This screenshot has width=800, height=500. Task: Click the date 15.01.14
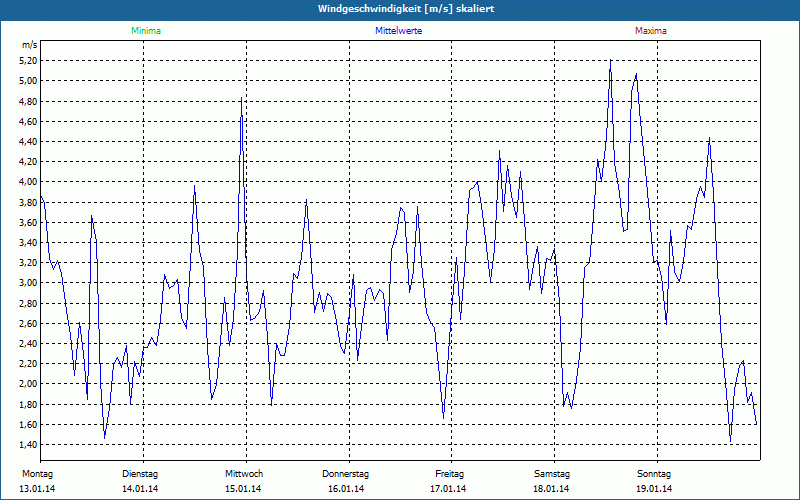point(243,489)
